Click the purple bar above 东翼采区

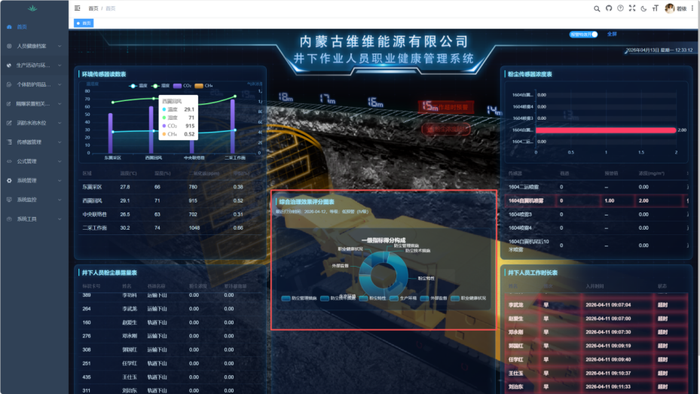click(110, 133)
